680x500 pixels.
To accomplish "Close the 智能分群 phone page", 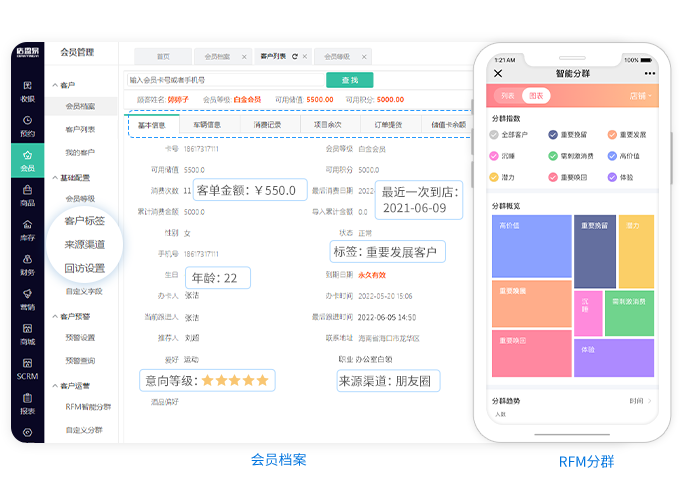I will [498, 73].
